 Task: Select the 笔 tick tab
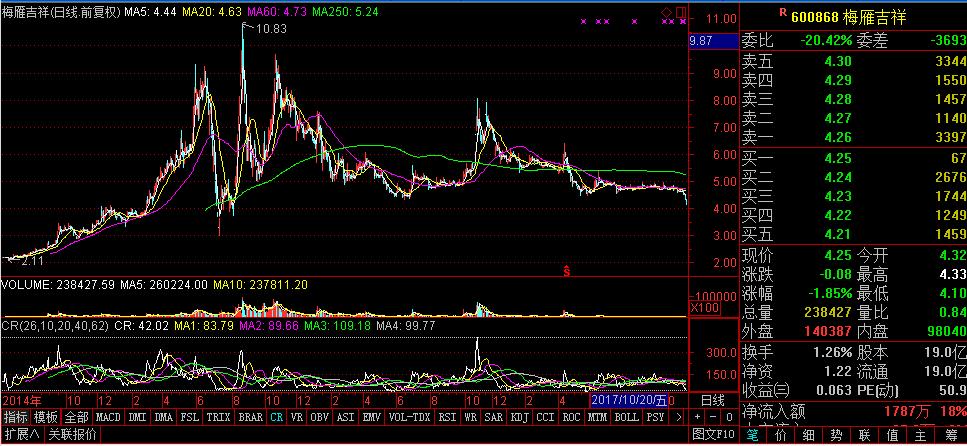click(x=752, y=435)
